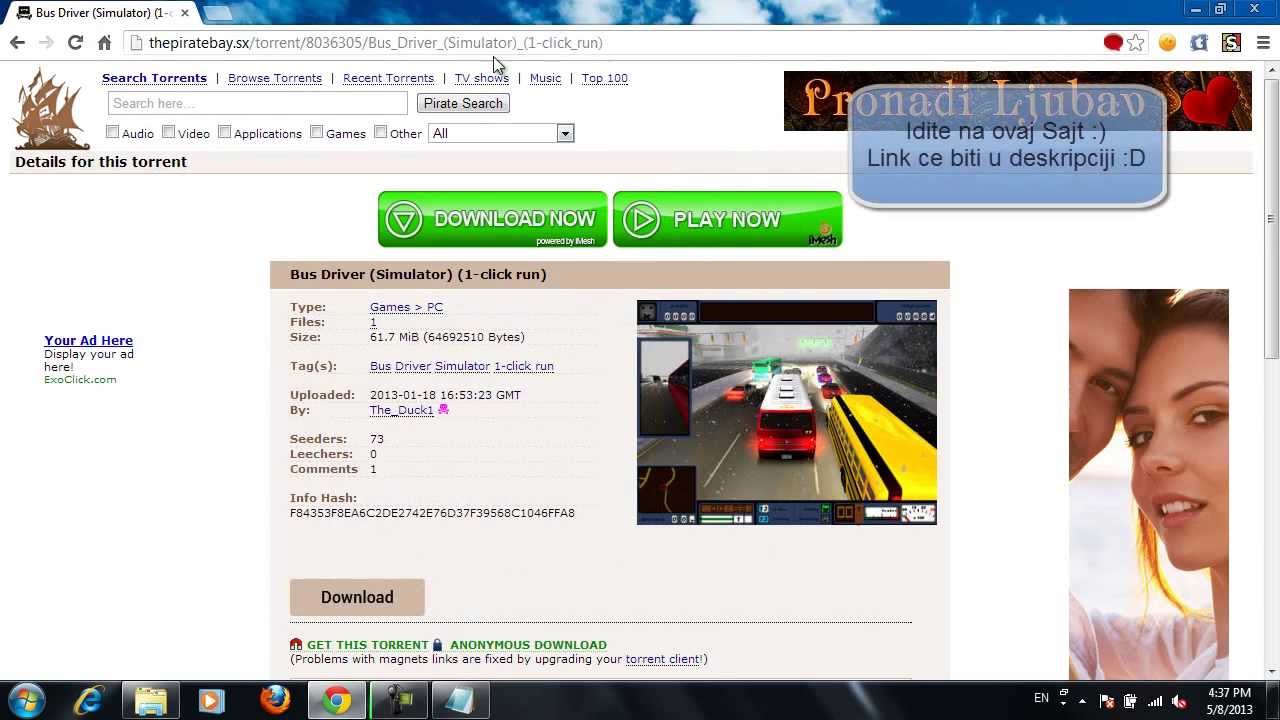Launch Firefox from the taskbar
The image size is (1280, 720).
(x=275, y=700)
